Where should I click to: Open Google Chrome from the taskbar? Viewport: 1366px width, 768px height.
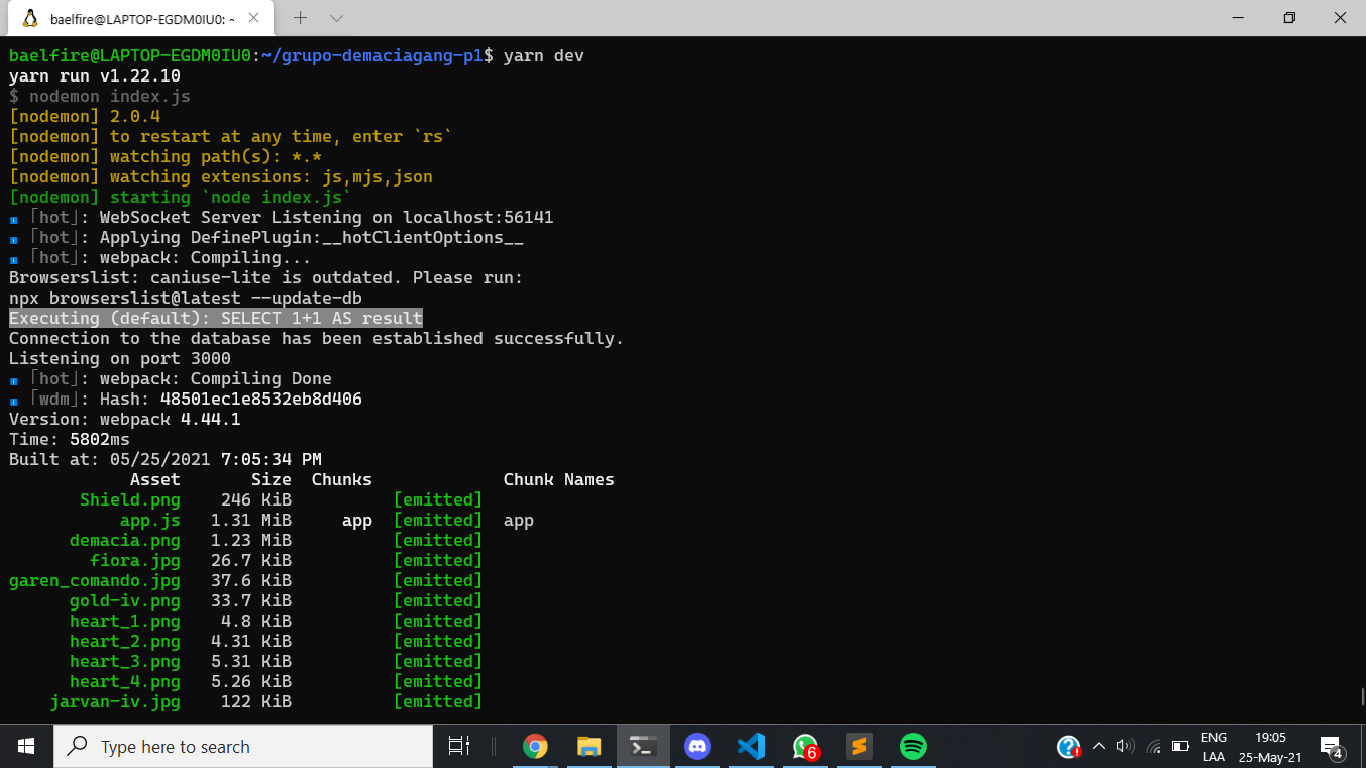(x=536, y=746)
